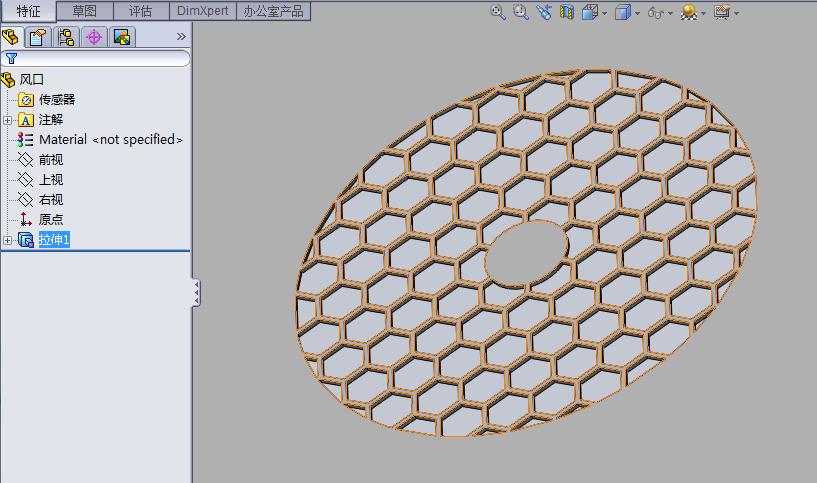
Task: Click the 注解 annotation folder icon
Action: coord(26,120)
